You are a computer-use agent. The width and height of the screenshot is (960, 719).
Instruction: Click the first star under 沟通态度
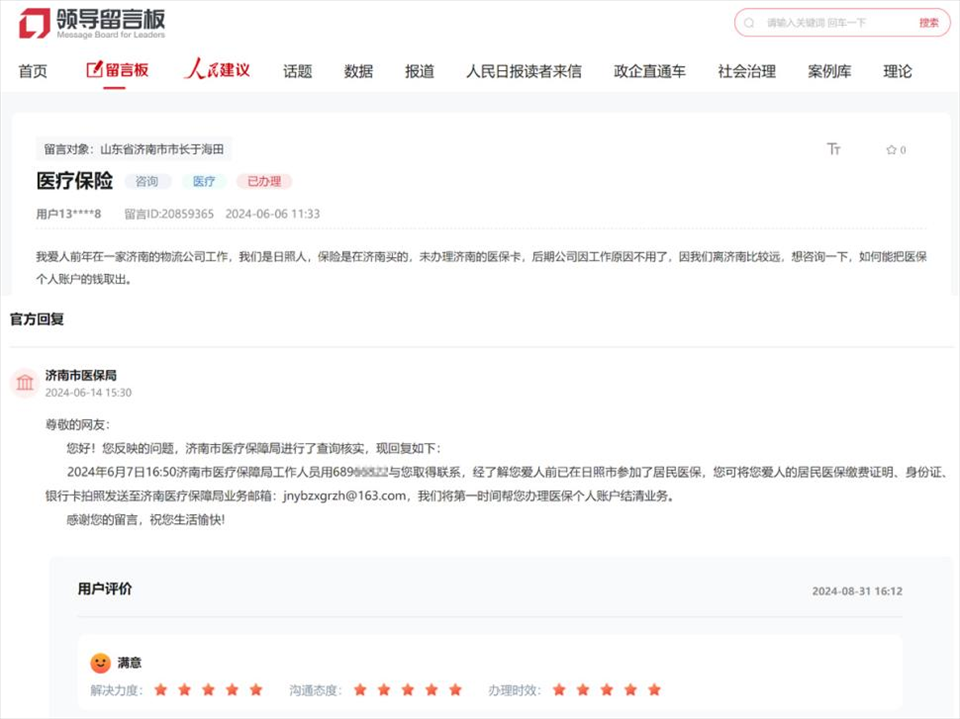coord(358,689)
